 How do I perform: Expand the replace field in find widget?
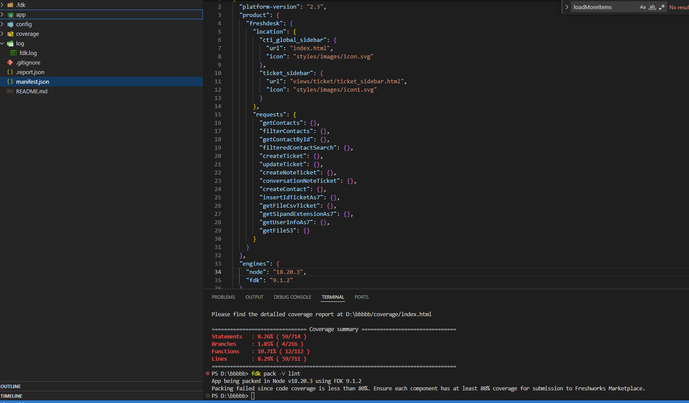[x=566, y=7]
